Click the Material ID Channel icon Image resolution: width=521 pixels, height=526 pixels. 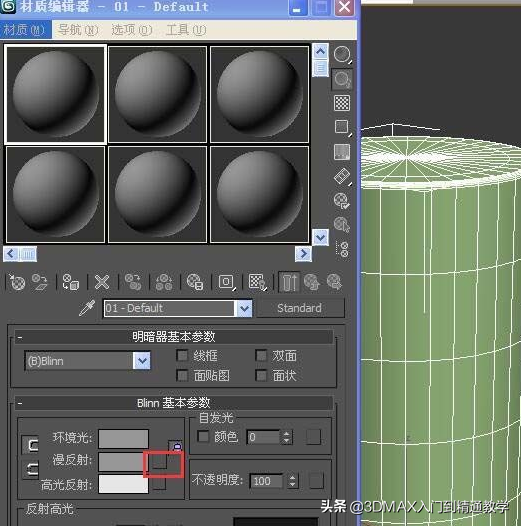(227, 282)
